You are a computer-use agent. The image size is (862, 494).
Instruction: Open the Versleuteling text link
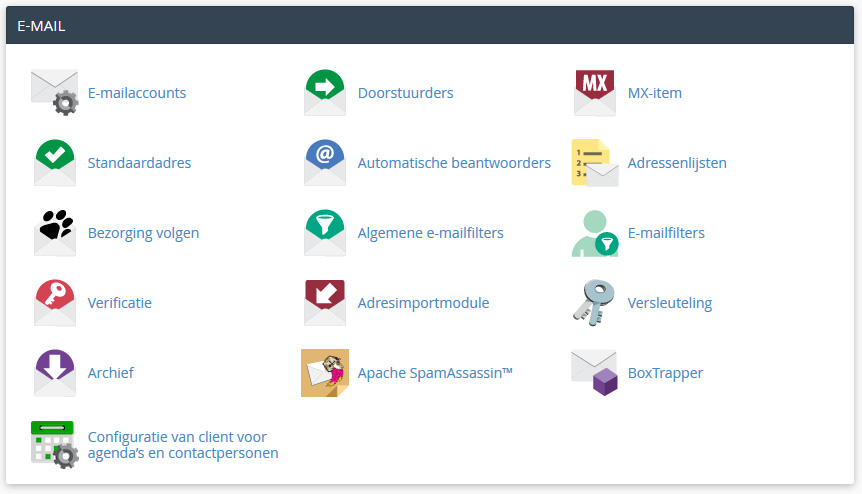coord(670,303)
